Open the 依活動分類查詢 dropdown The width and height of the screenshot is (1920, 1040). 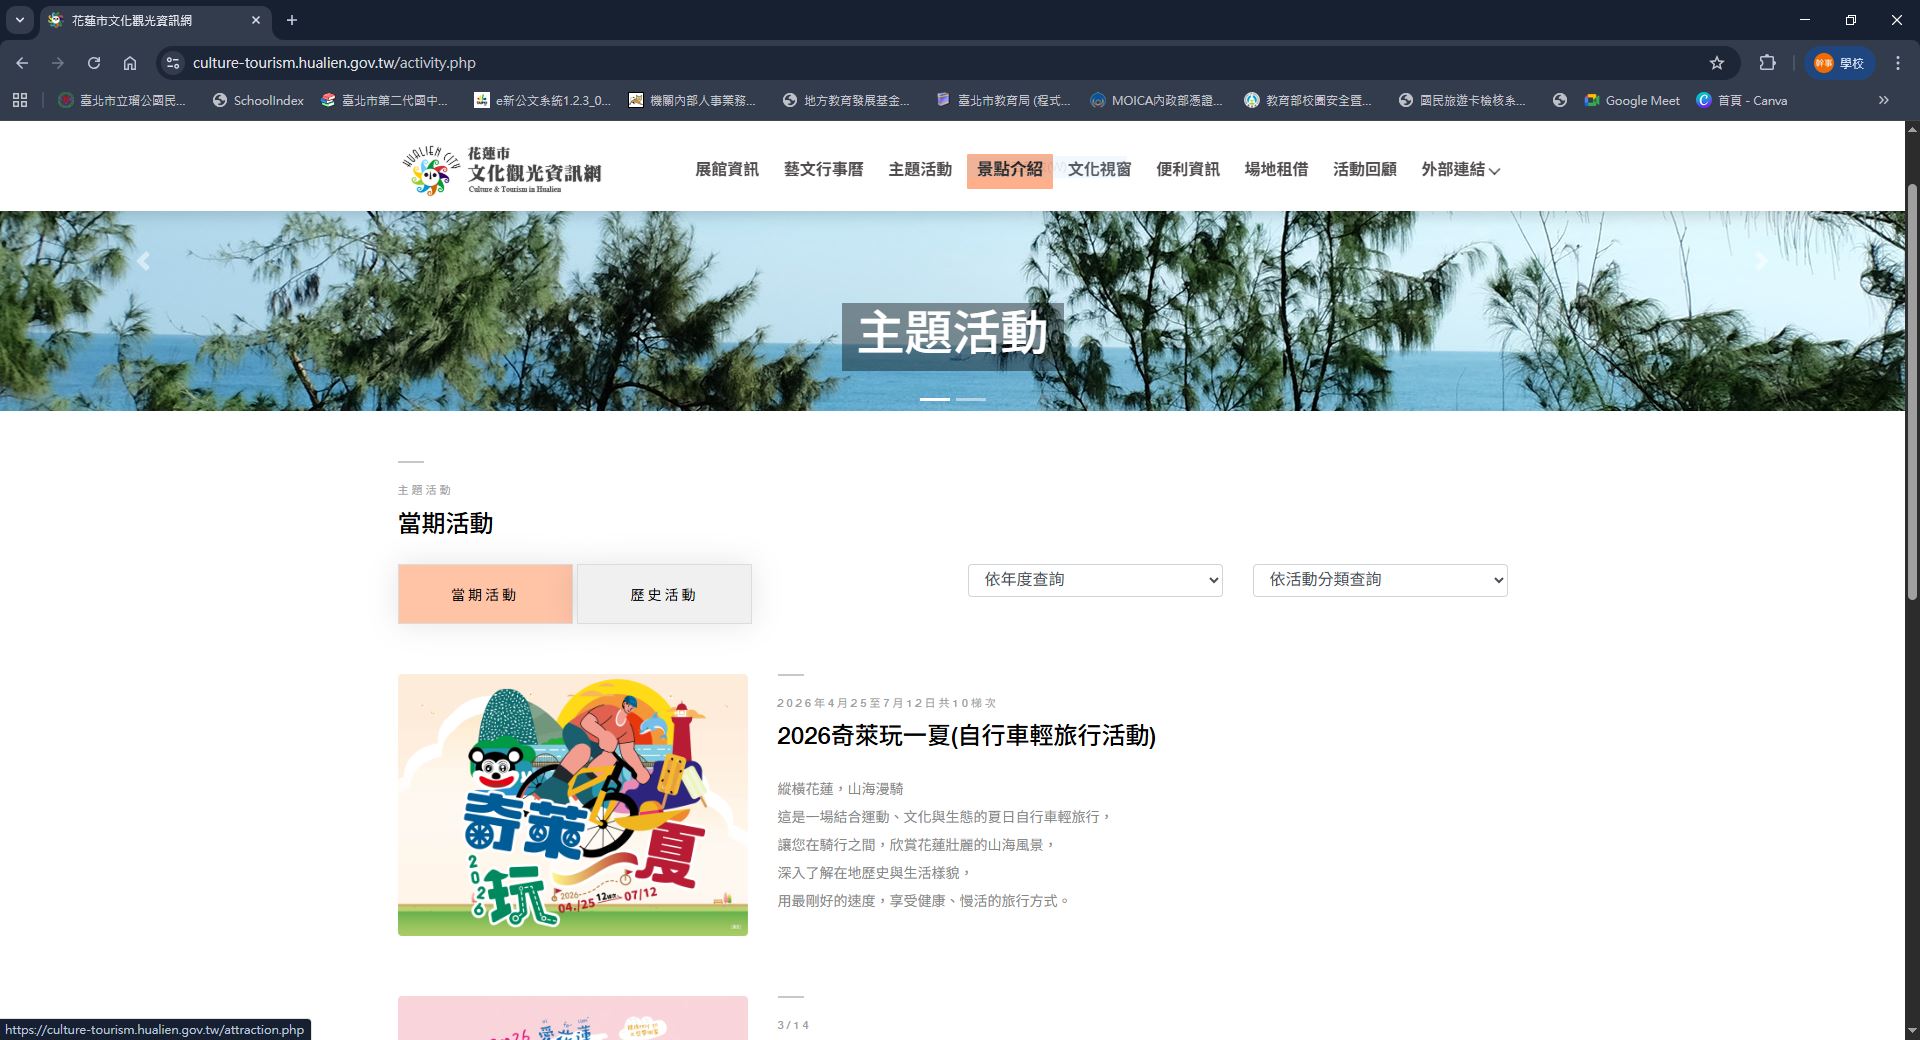point(1379,580)
